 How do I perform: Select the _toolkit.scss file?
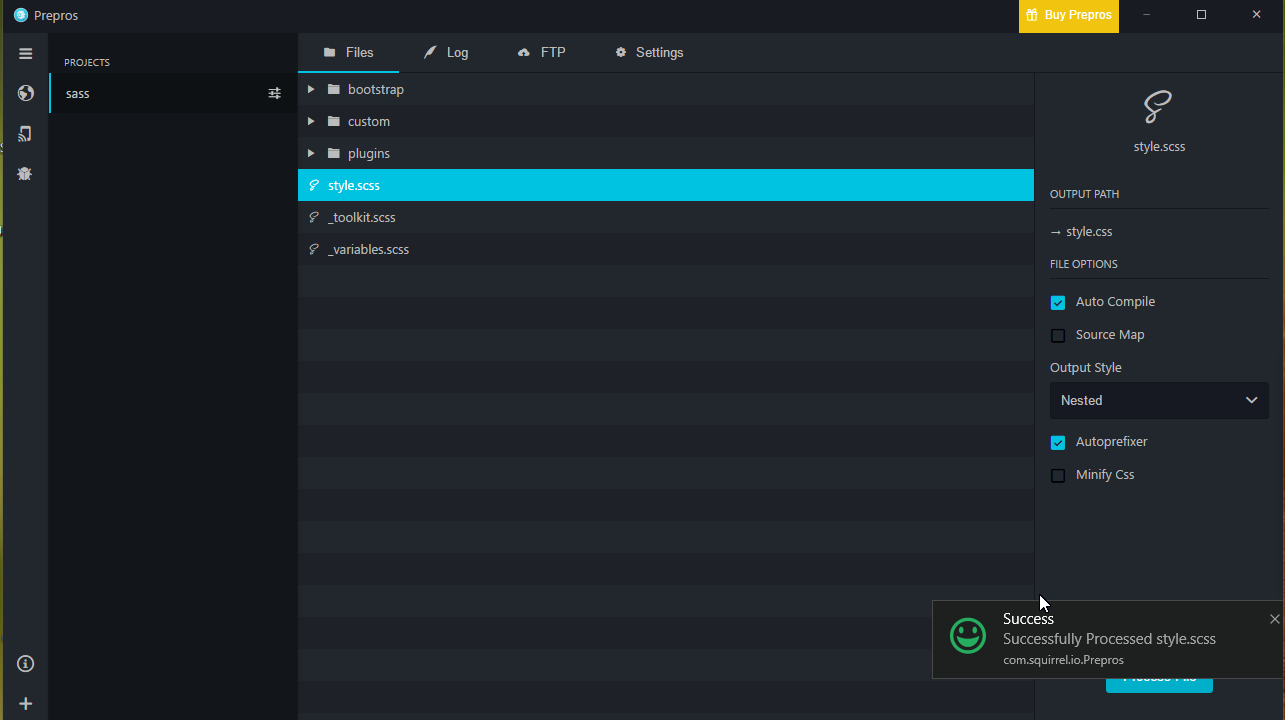click(x=666, y=217)
